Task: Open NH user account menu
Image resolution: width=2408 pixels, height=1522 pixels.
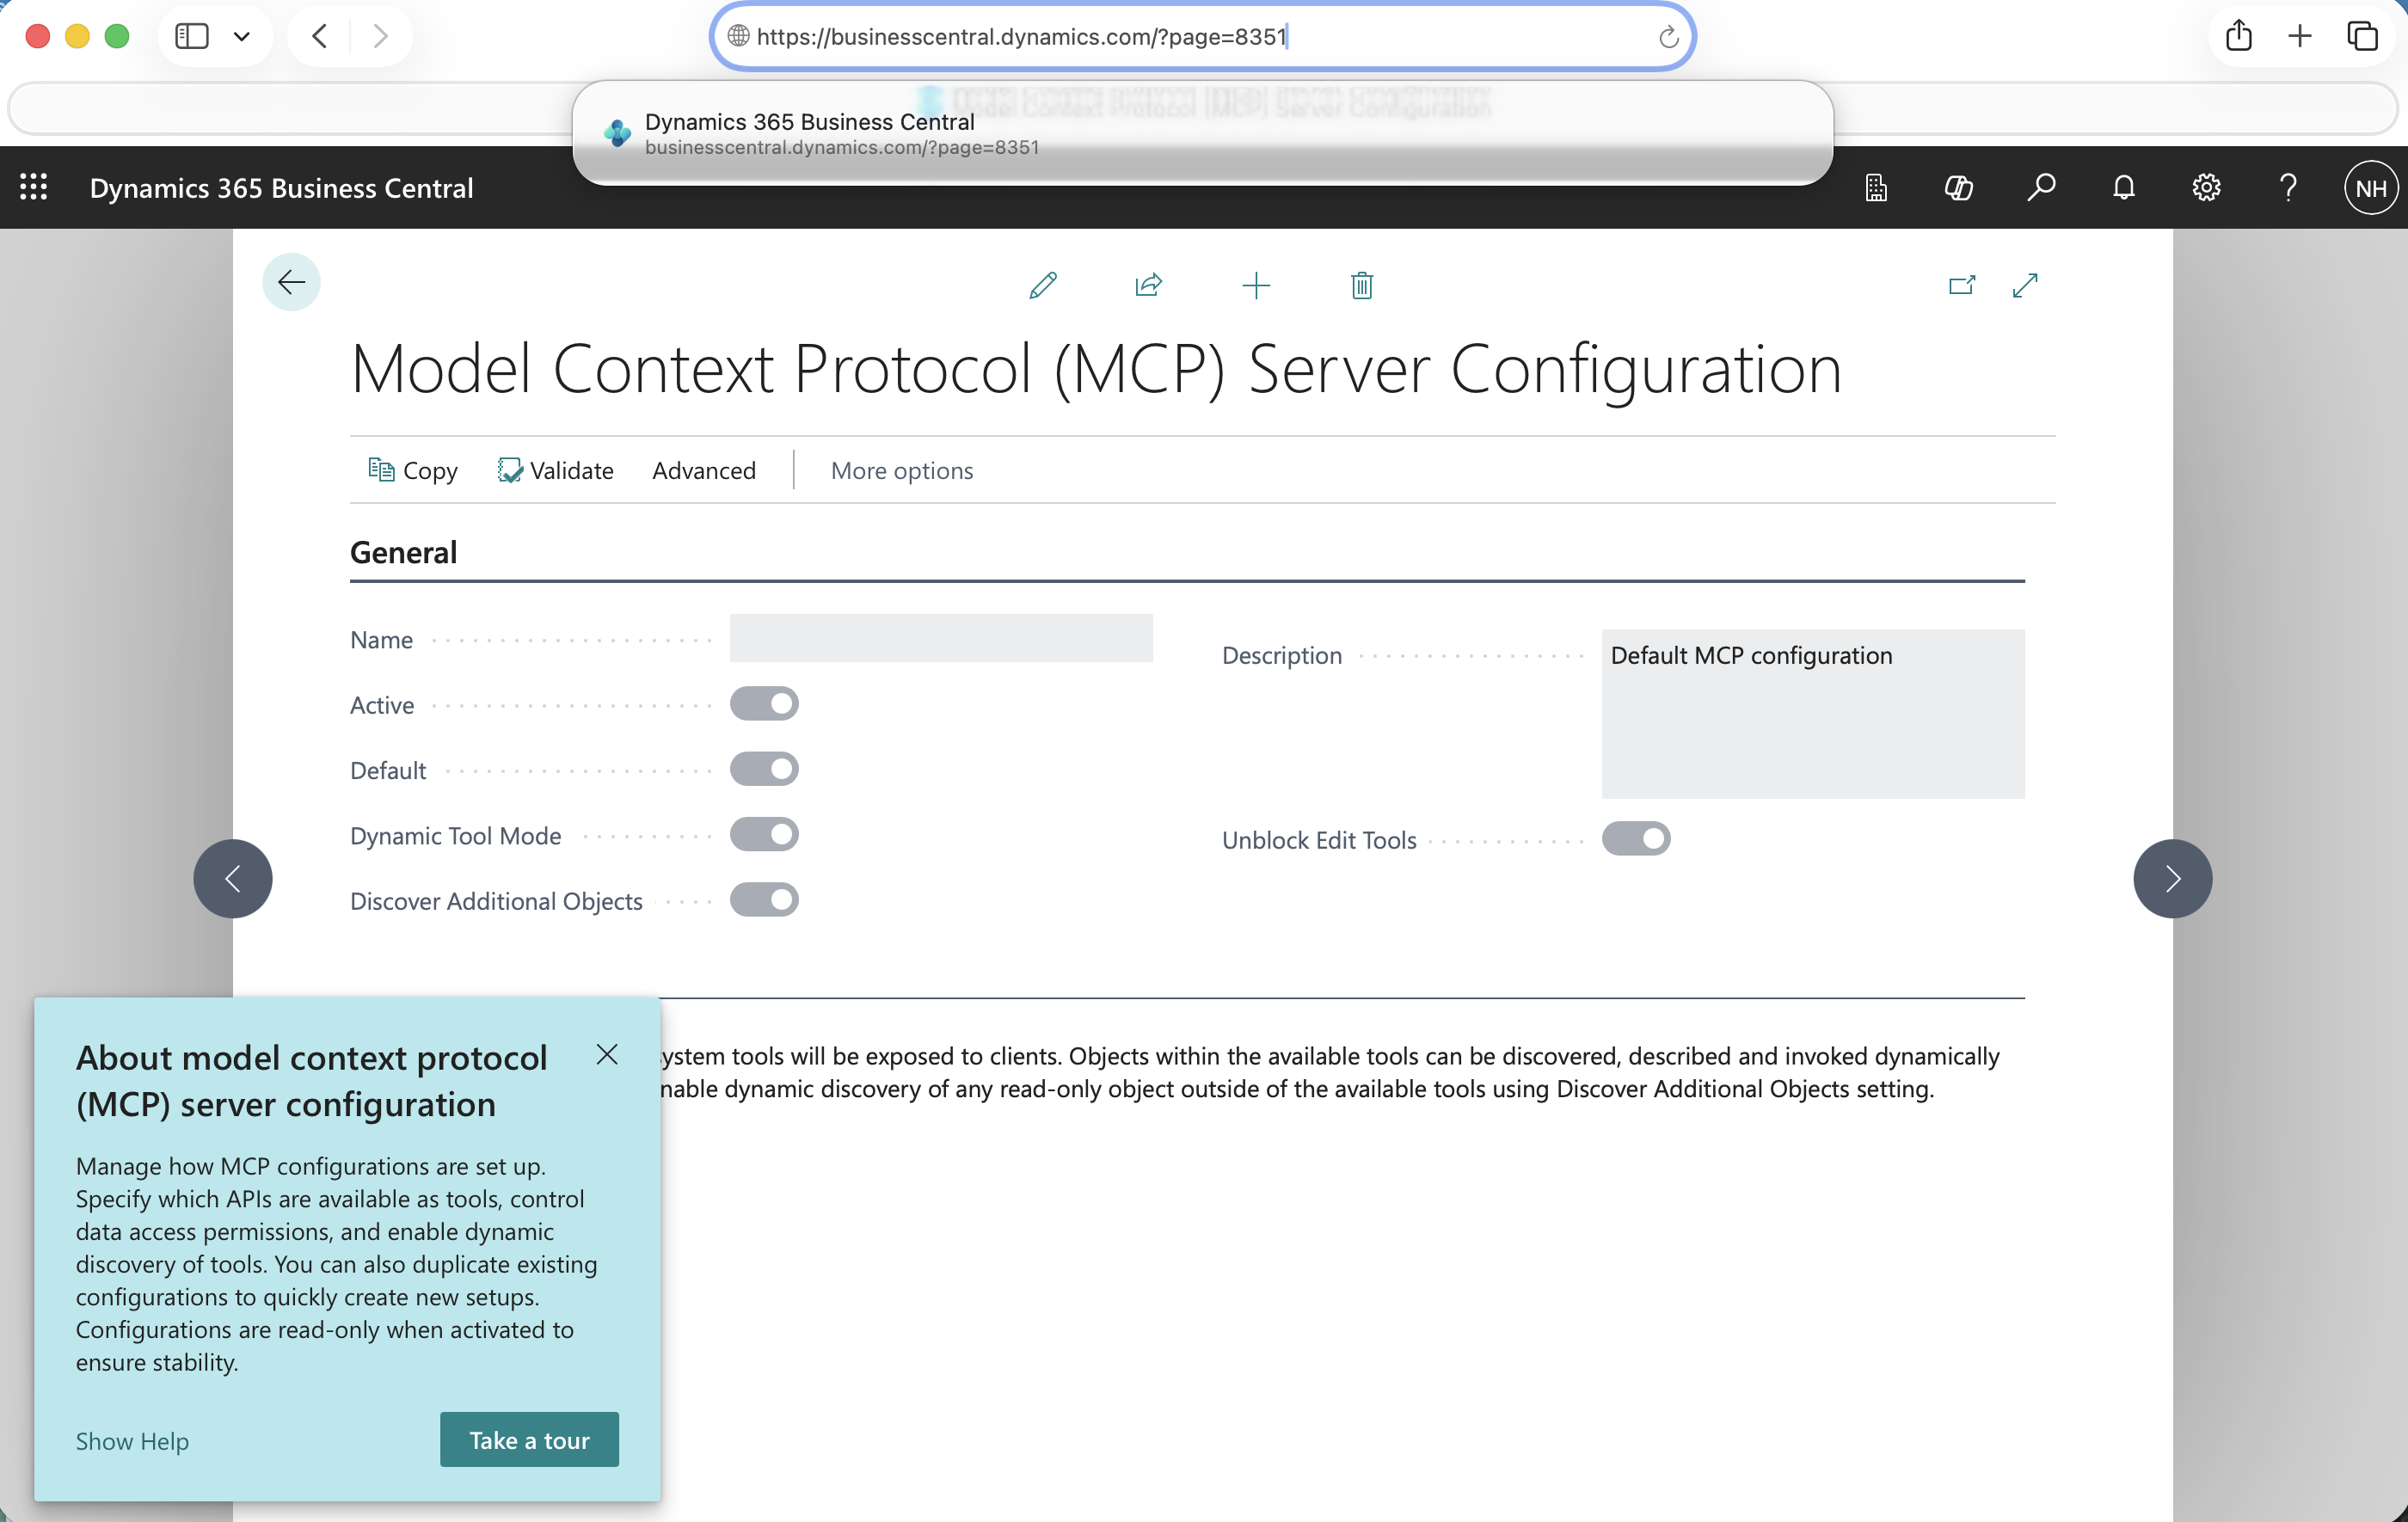Action: tap(2371, 188)
